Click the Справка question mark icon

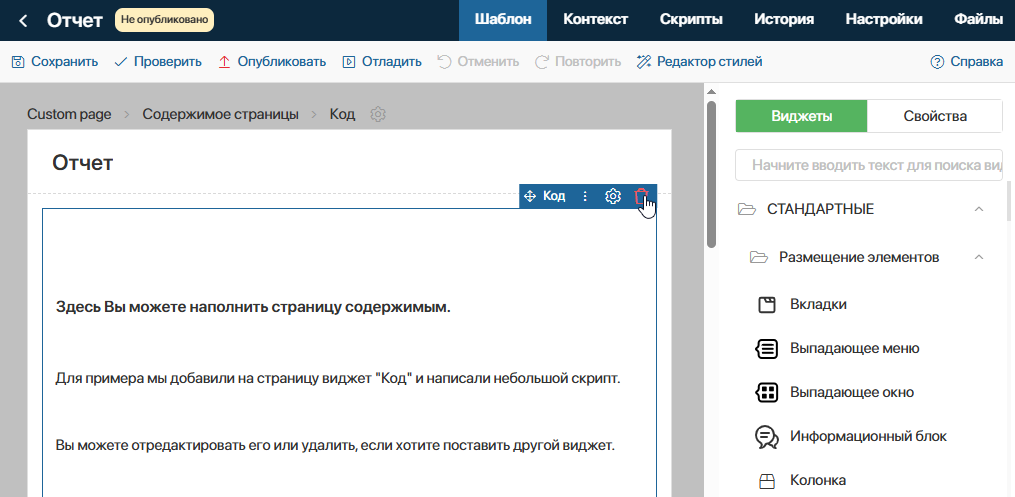pyautogui.click(x=937, y=62)
